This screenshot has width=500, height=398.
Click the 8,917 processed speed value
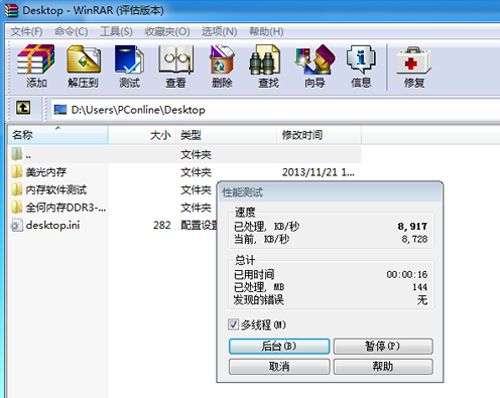(x=412, y=226)
